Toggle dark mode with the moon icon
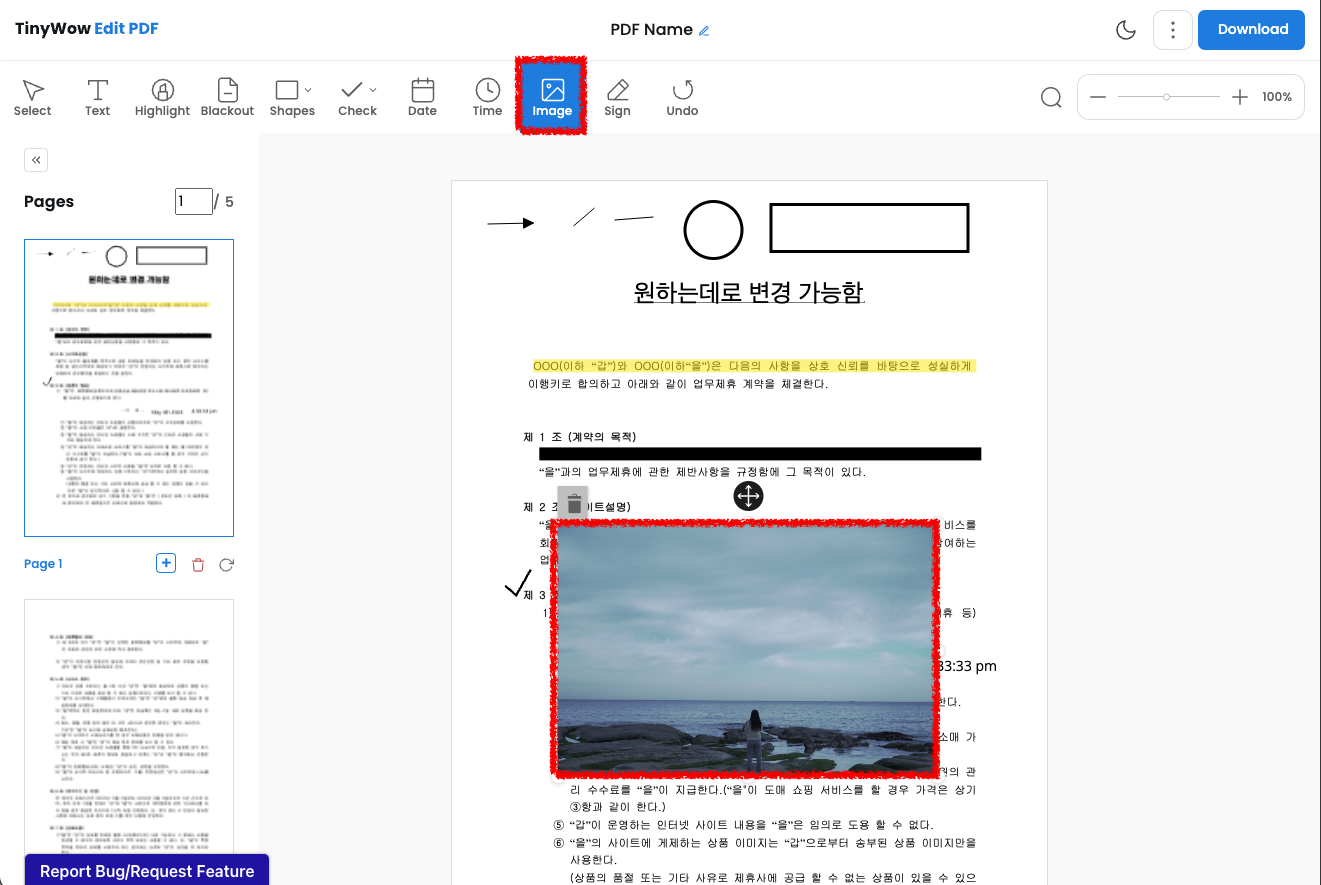Screen dimensions: 1321x885 click(x=1126, y=30)
